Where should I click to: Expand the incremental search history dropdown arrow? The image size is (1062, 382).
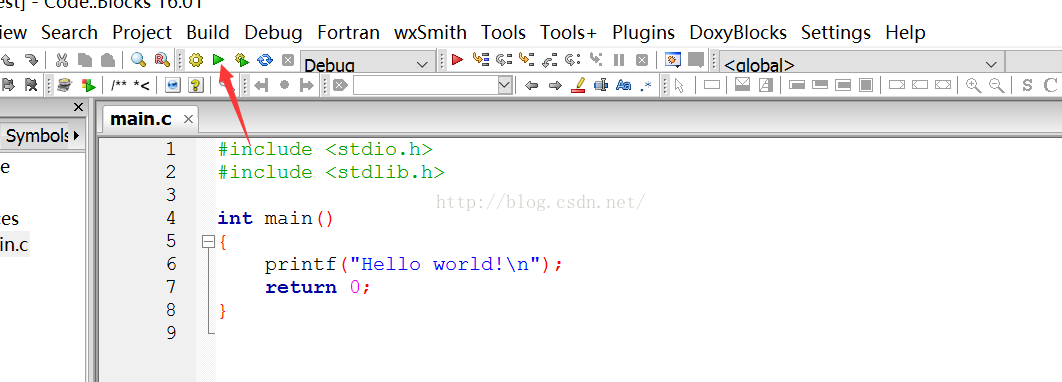(505, 85)
